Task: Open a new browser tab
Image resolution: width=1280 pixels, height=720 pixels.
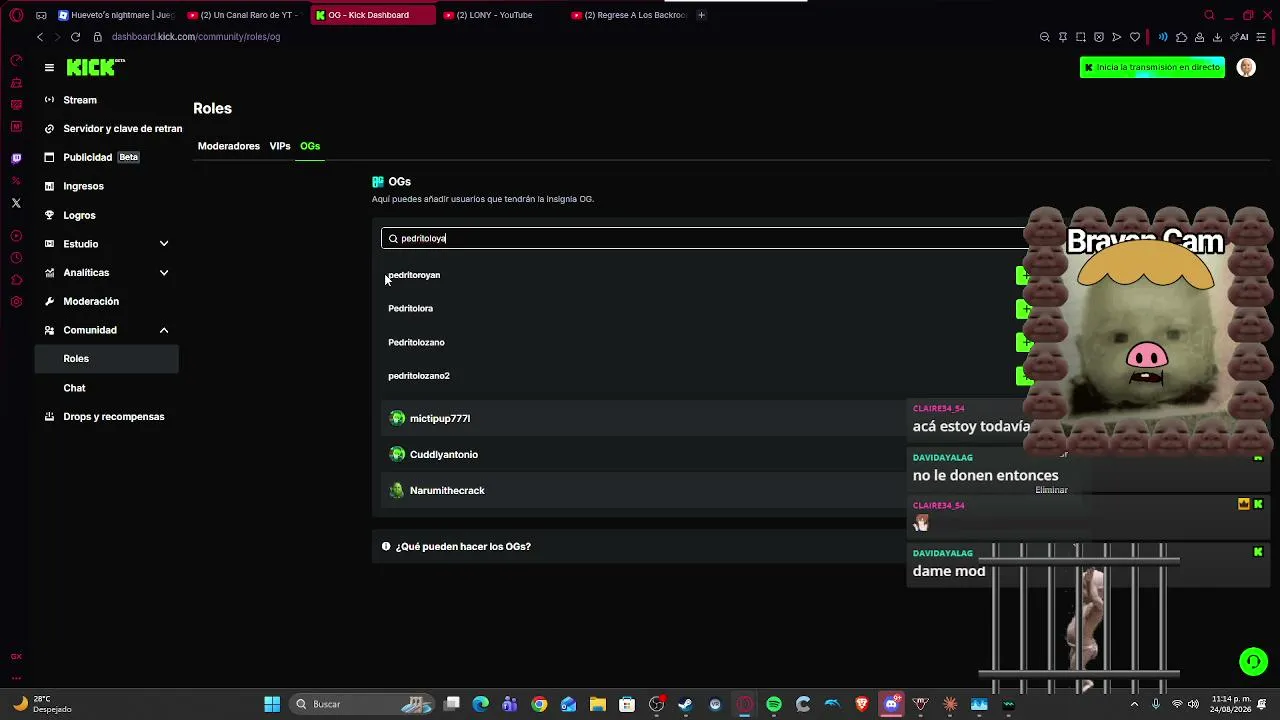Action: point(701,15)
